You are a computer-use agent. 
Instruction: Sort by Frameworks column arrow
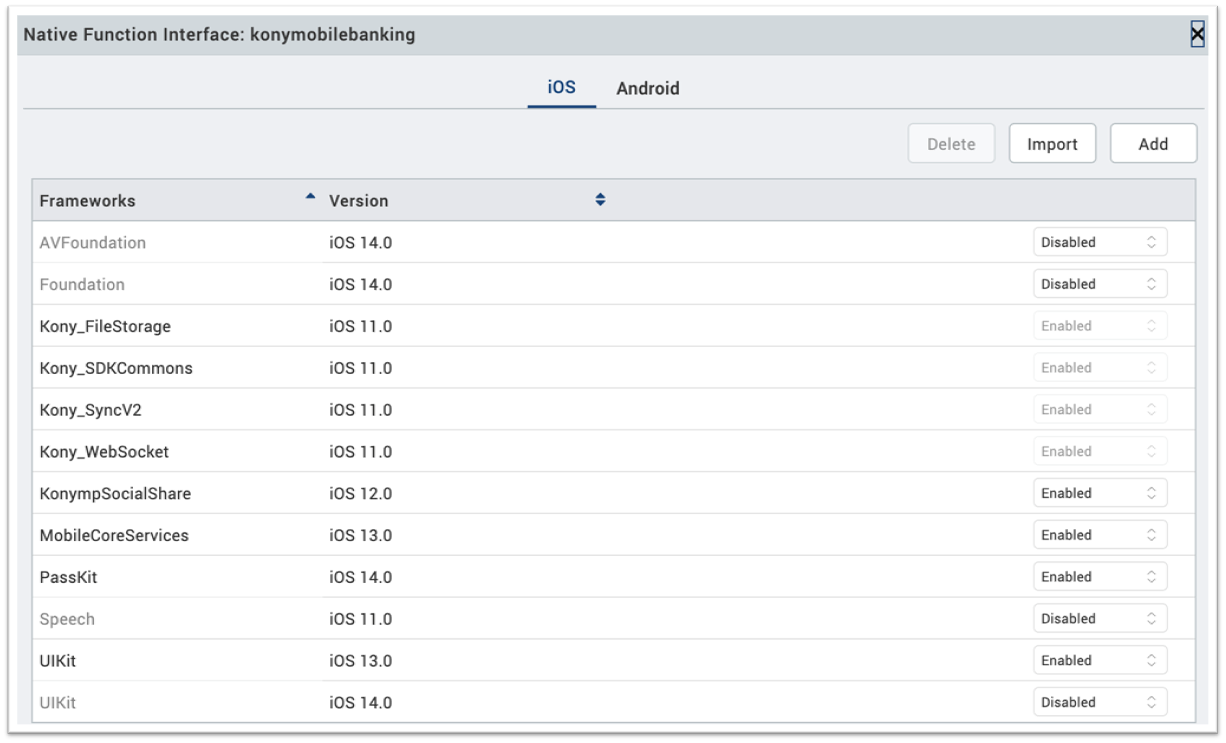[310, 197]
